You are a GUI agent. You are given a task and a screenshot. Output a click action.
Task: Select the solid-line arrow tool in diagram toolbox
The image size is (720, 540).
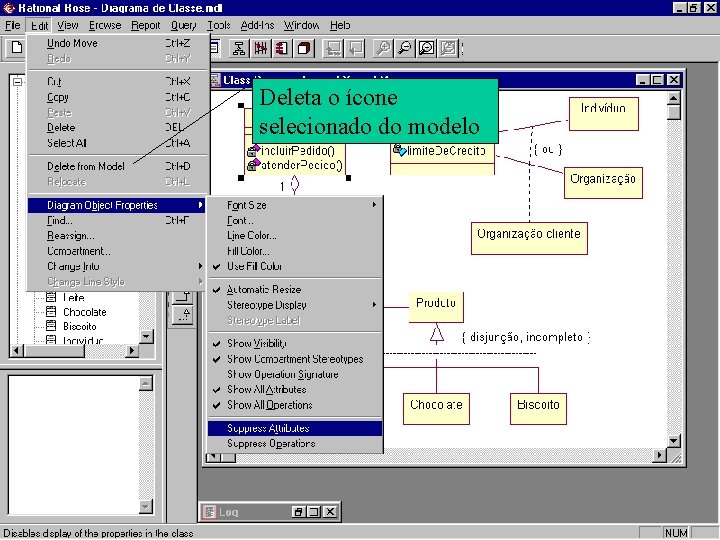click(183, 297)
